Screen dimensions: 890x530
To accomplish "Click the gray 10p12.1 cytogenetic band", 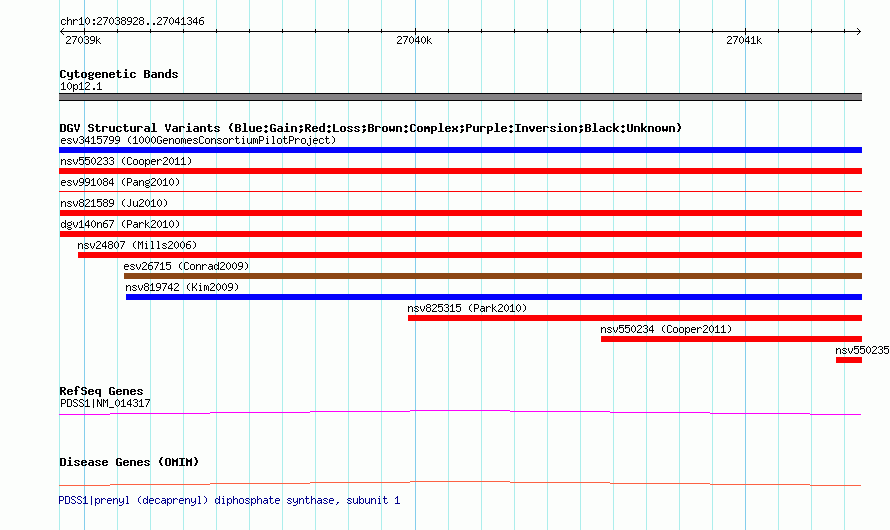I will [x=460, y=97].
